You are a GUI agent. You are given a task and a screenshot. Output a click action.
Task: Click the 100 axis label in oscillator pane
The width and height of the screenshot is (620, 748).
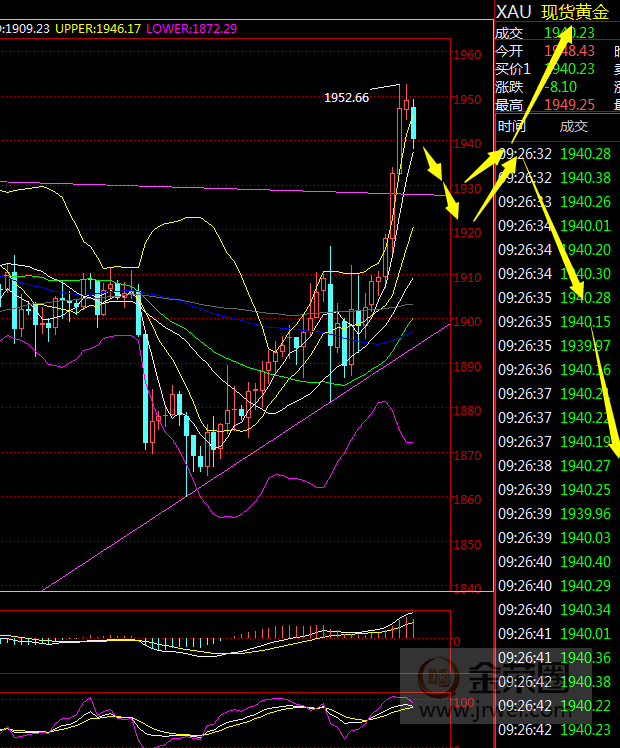(x=464, y=703)
